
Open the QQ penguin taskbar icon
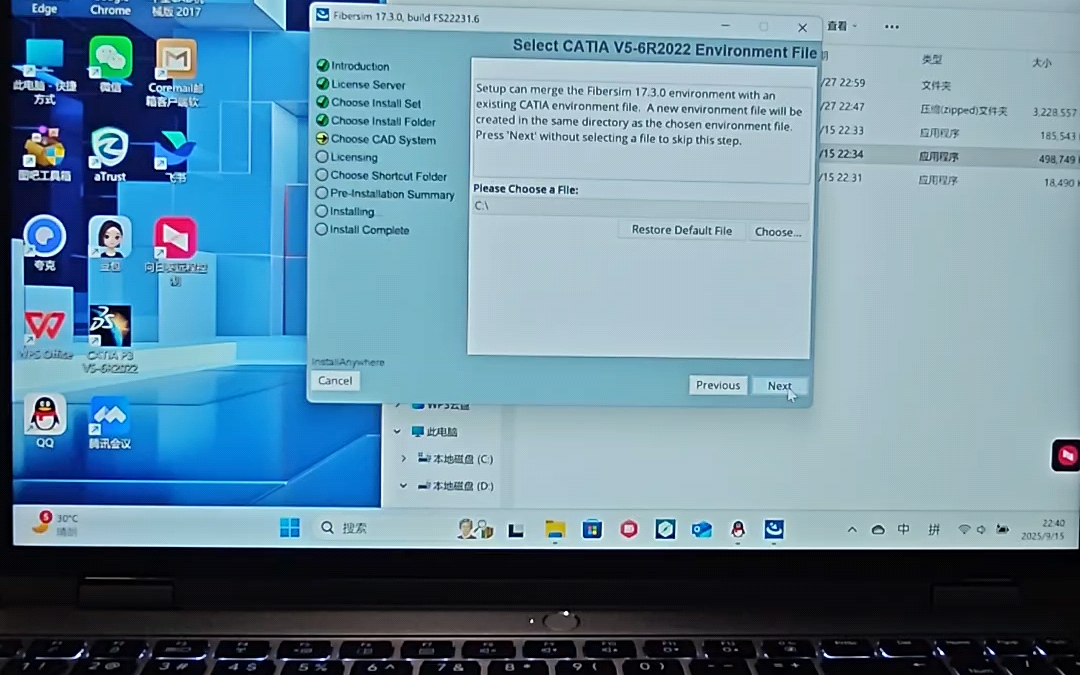tap(738, 529)
